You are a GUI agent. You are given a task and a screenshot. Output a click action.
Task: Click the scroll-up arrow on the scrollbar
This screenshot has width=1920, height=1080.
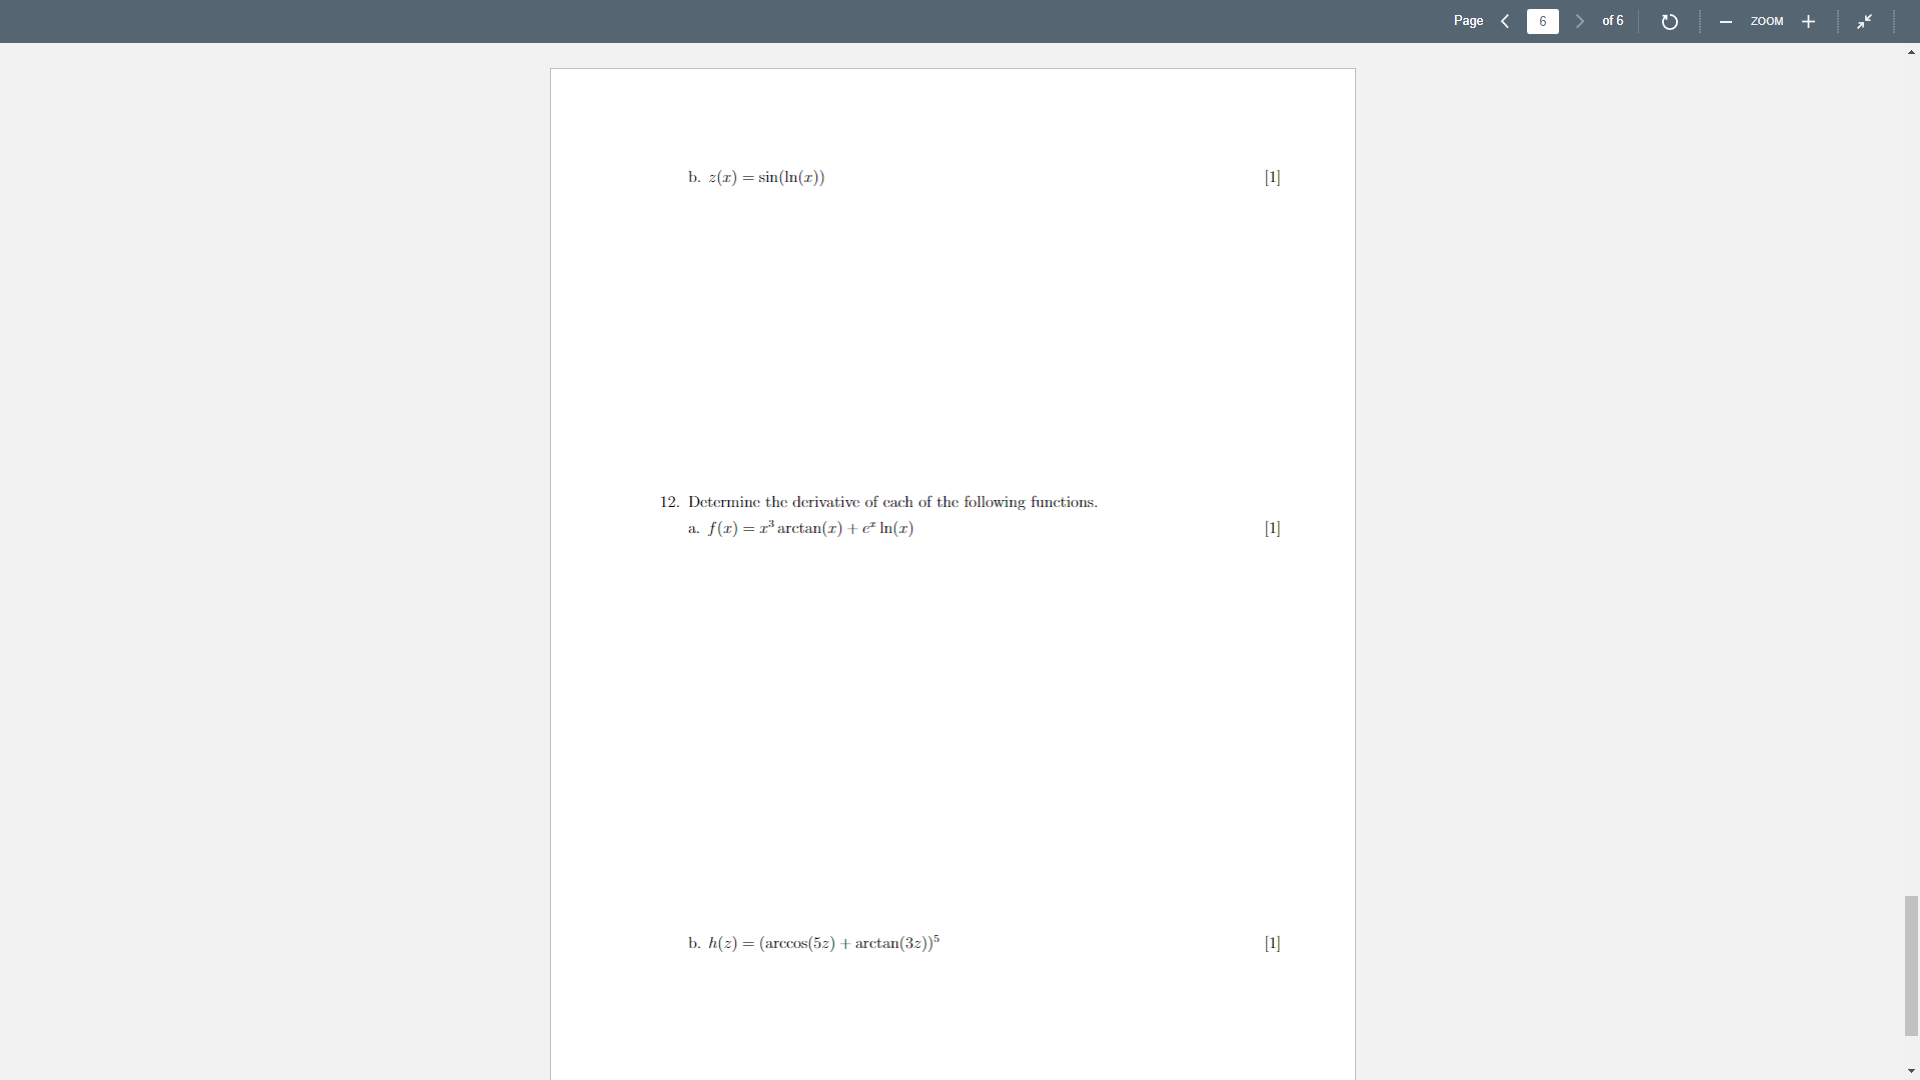(x=1911, y=52)
